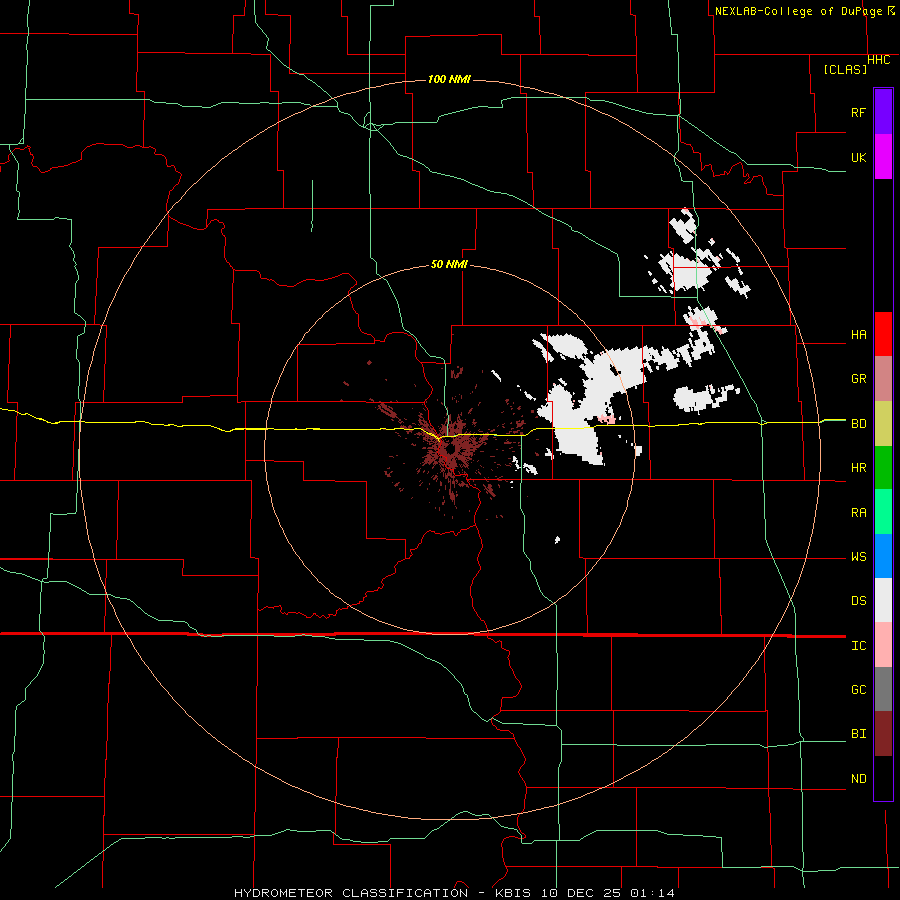Click the NEXLAB-College of DuPage credit text
Screen dimensions: 900x900
[800, 11]
